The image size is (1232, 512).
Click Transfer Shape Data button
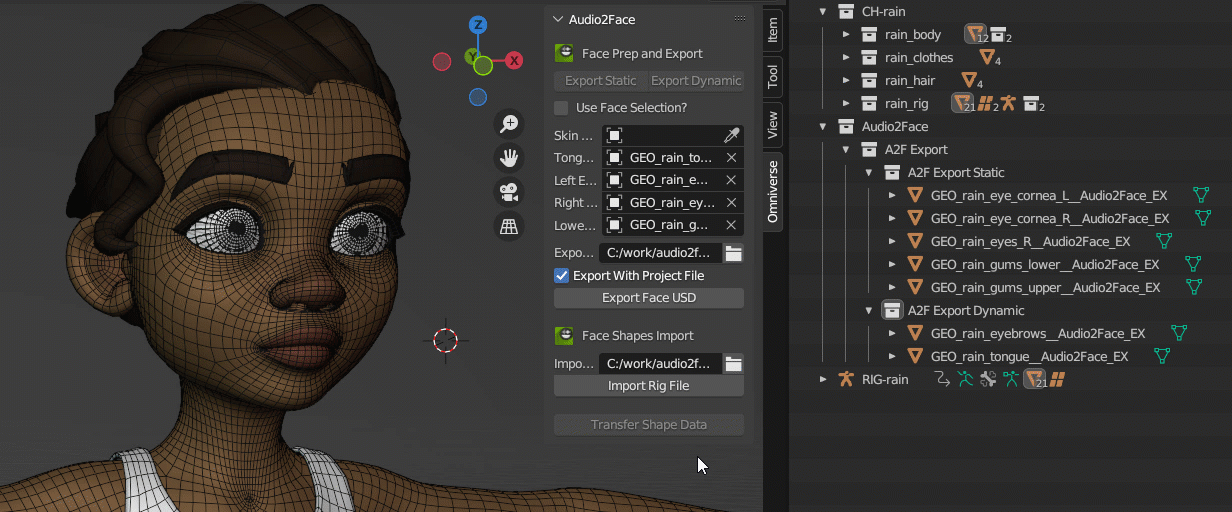click(x=649, y=425)
